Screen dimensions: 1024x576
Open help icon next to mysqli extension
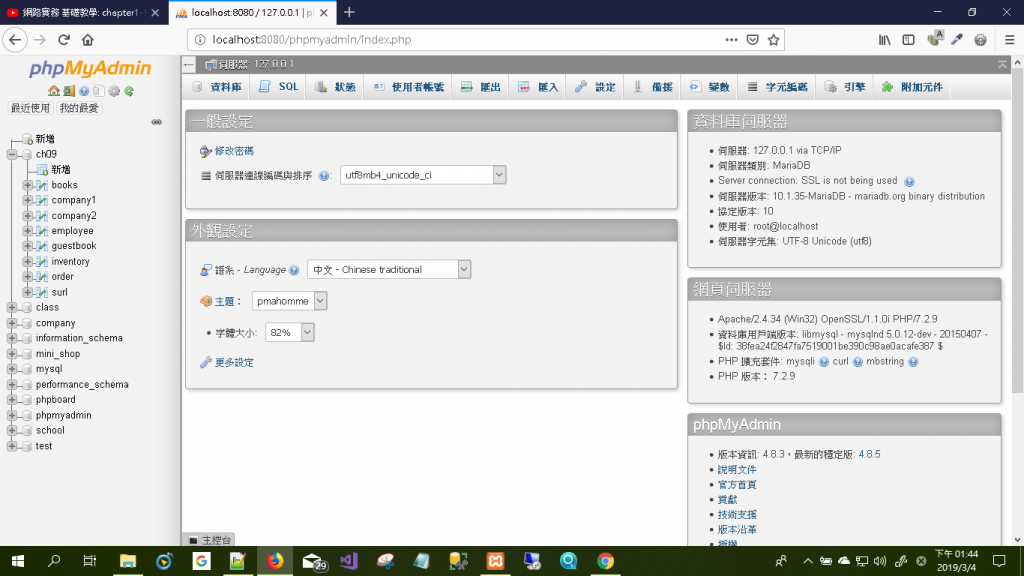click(824, 362)
